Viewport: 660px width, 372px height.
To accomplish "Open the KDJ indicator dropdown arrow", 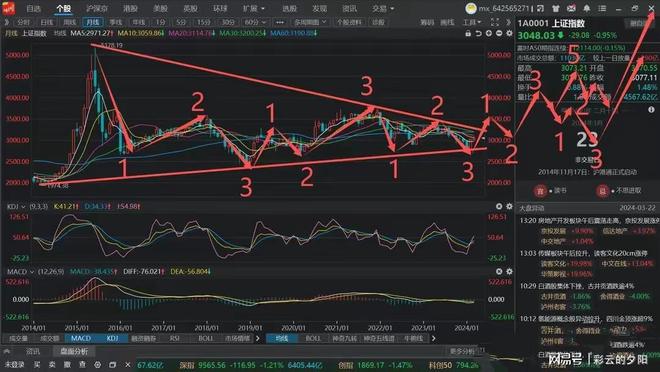I will coord(23,207).
